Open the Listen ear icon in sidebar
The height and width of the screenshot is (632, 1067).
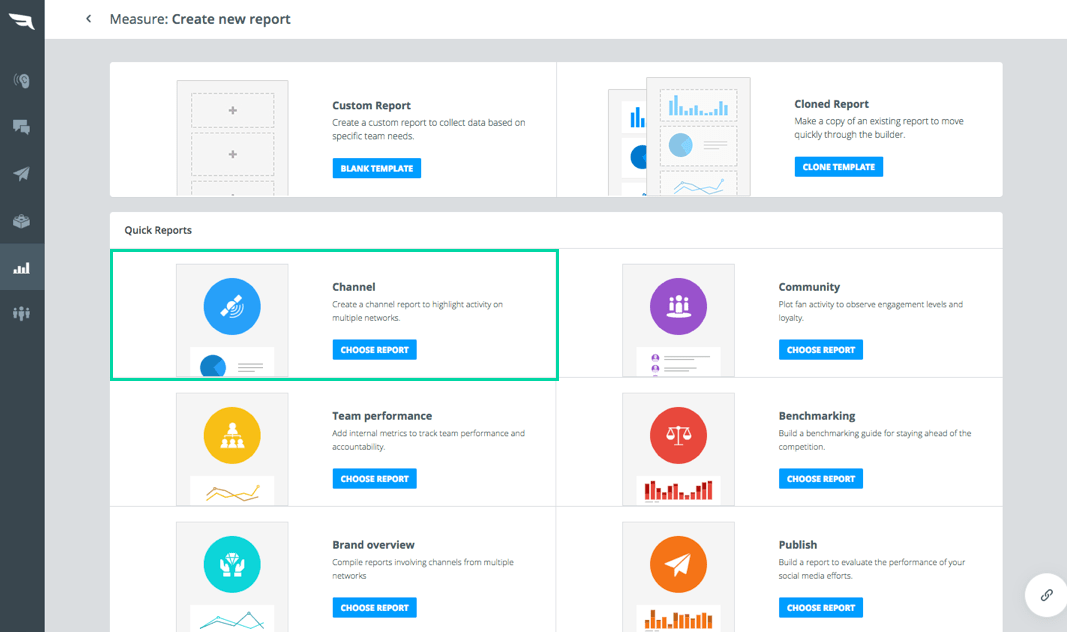point(22,81)
